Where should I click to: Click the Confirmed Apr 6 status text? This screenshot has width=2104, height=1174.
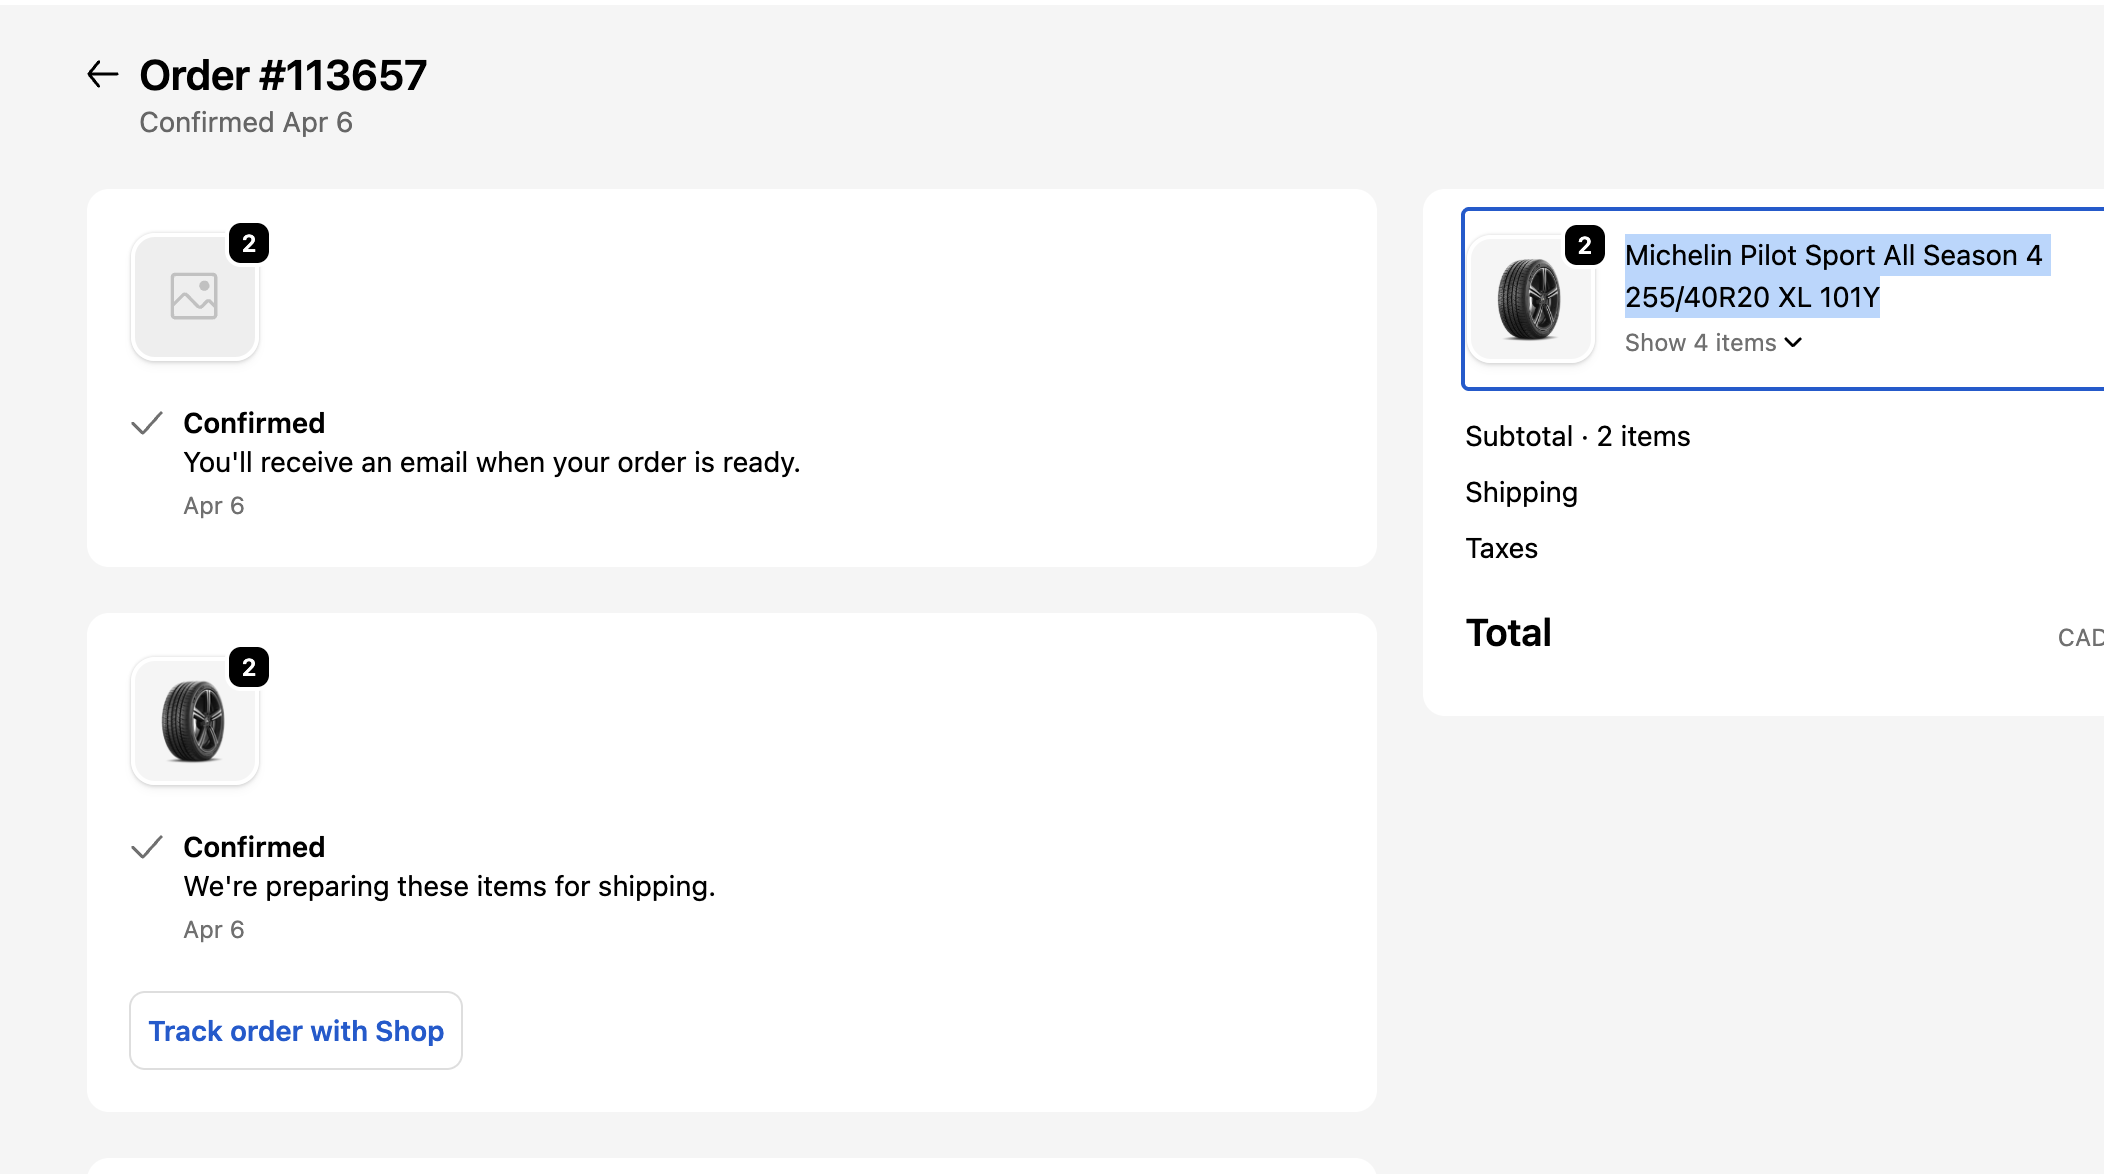(x=246, y=122)
